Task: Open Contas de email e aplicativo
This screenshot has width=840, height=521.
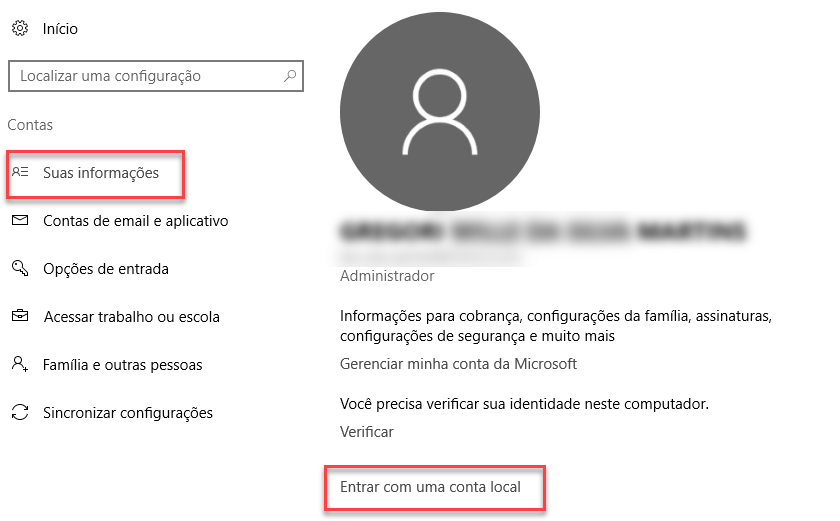Action: click(x=136, y=221)
